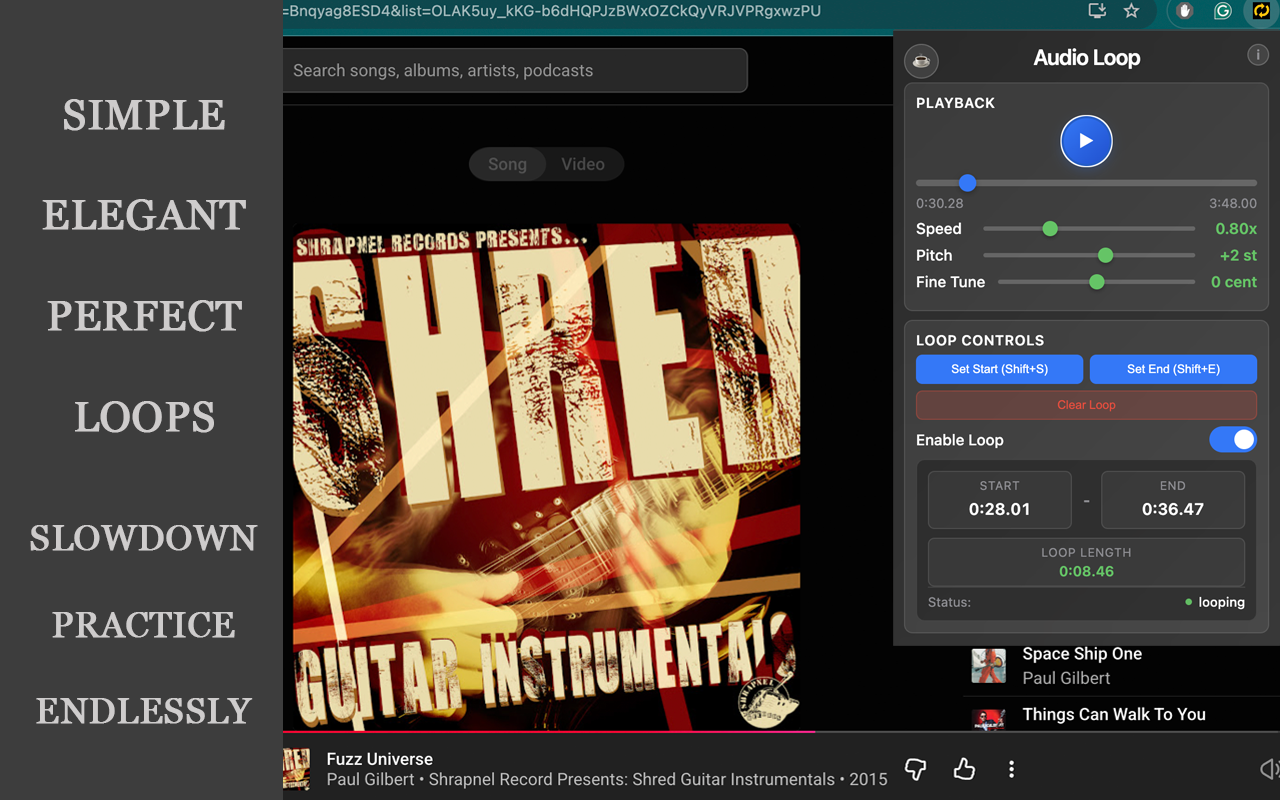Image resolution: width=1280 pixels, height=800 pixels.
Task: Click the "PLAYBACK" section heading
Action: click(x=955, y=103)
